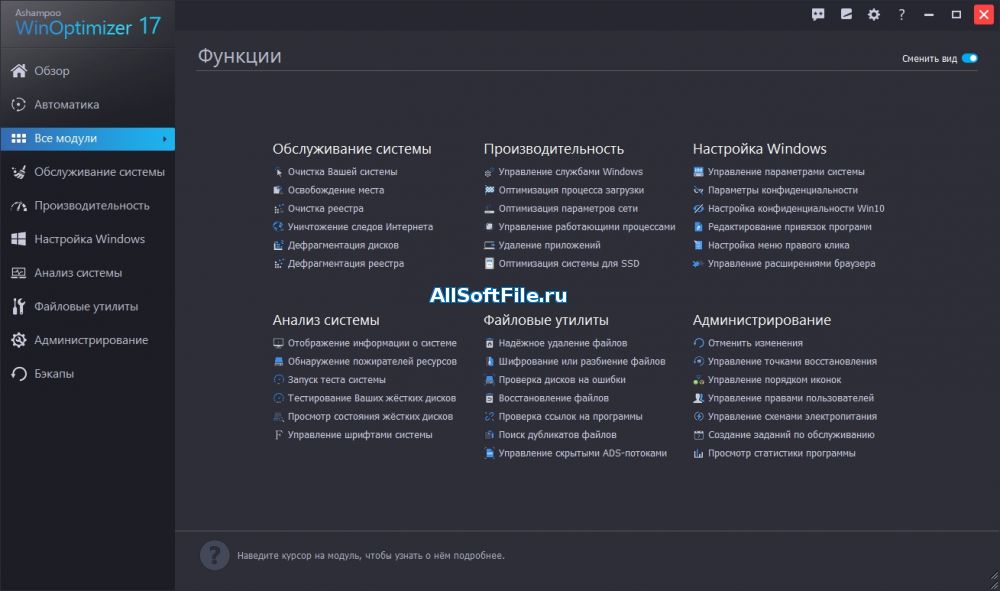Open Автоматика section in sidebar
The image size is (1000, 591).
[88, 105]
